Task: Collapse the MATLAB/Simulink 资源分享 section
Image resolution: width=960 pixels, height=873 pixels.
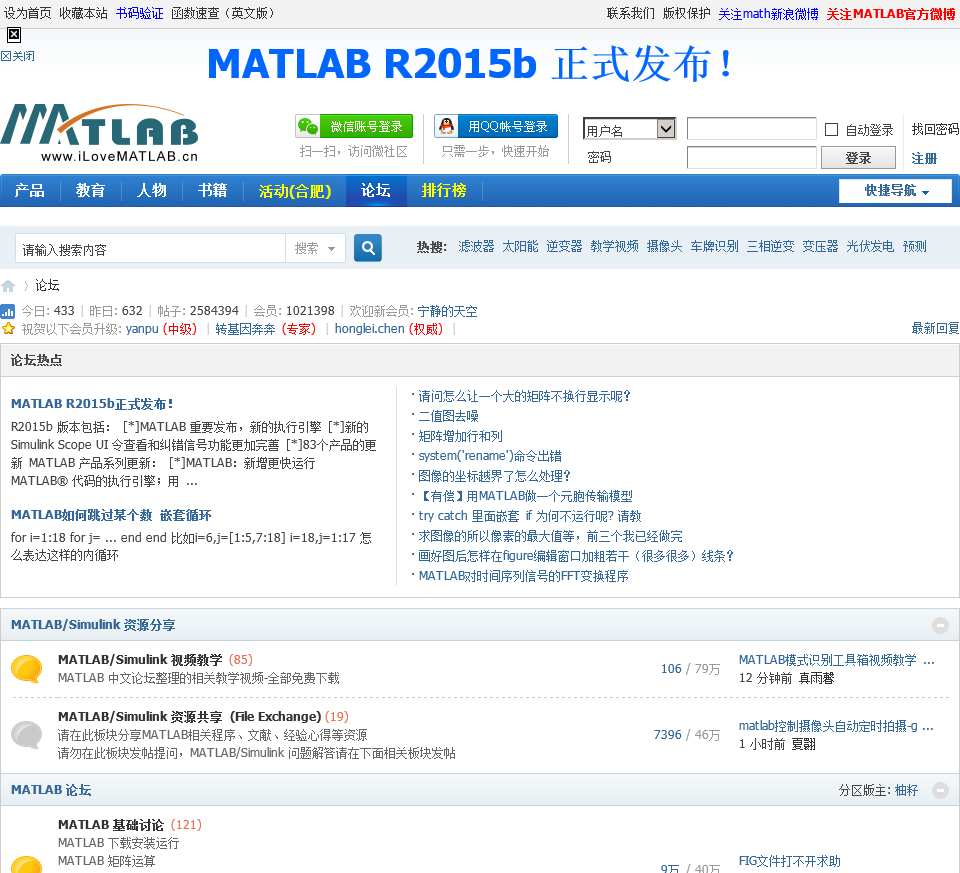Action: click(940, 625)
